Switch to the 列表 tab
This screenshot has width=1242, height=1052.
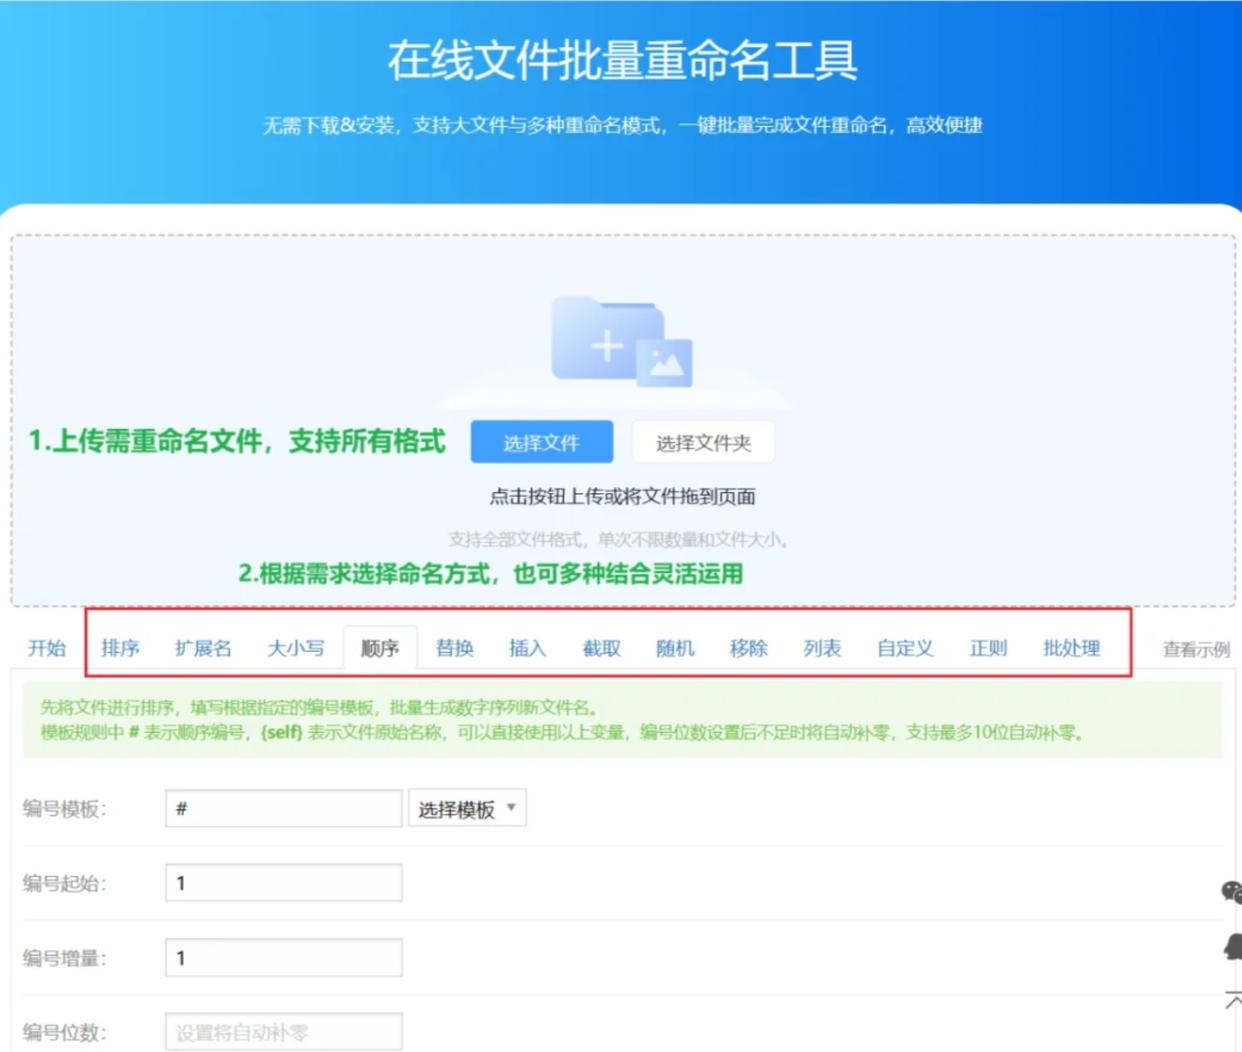point(822,648)
